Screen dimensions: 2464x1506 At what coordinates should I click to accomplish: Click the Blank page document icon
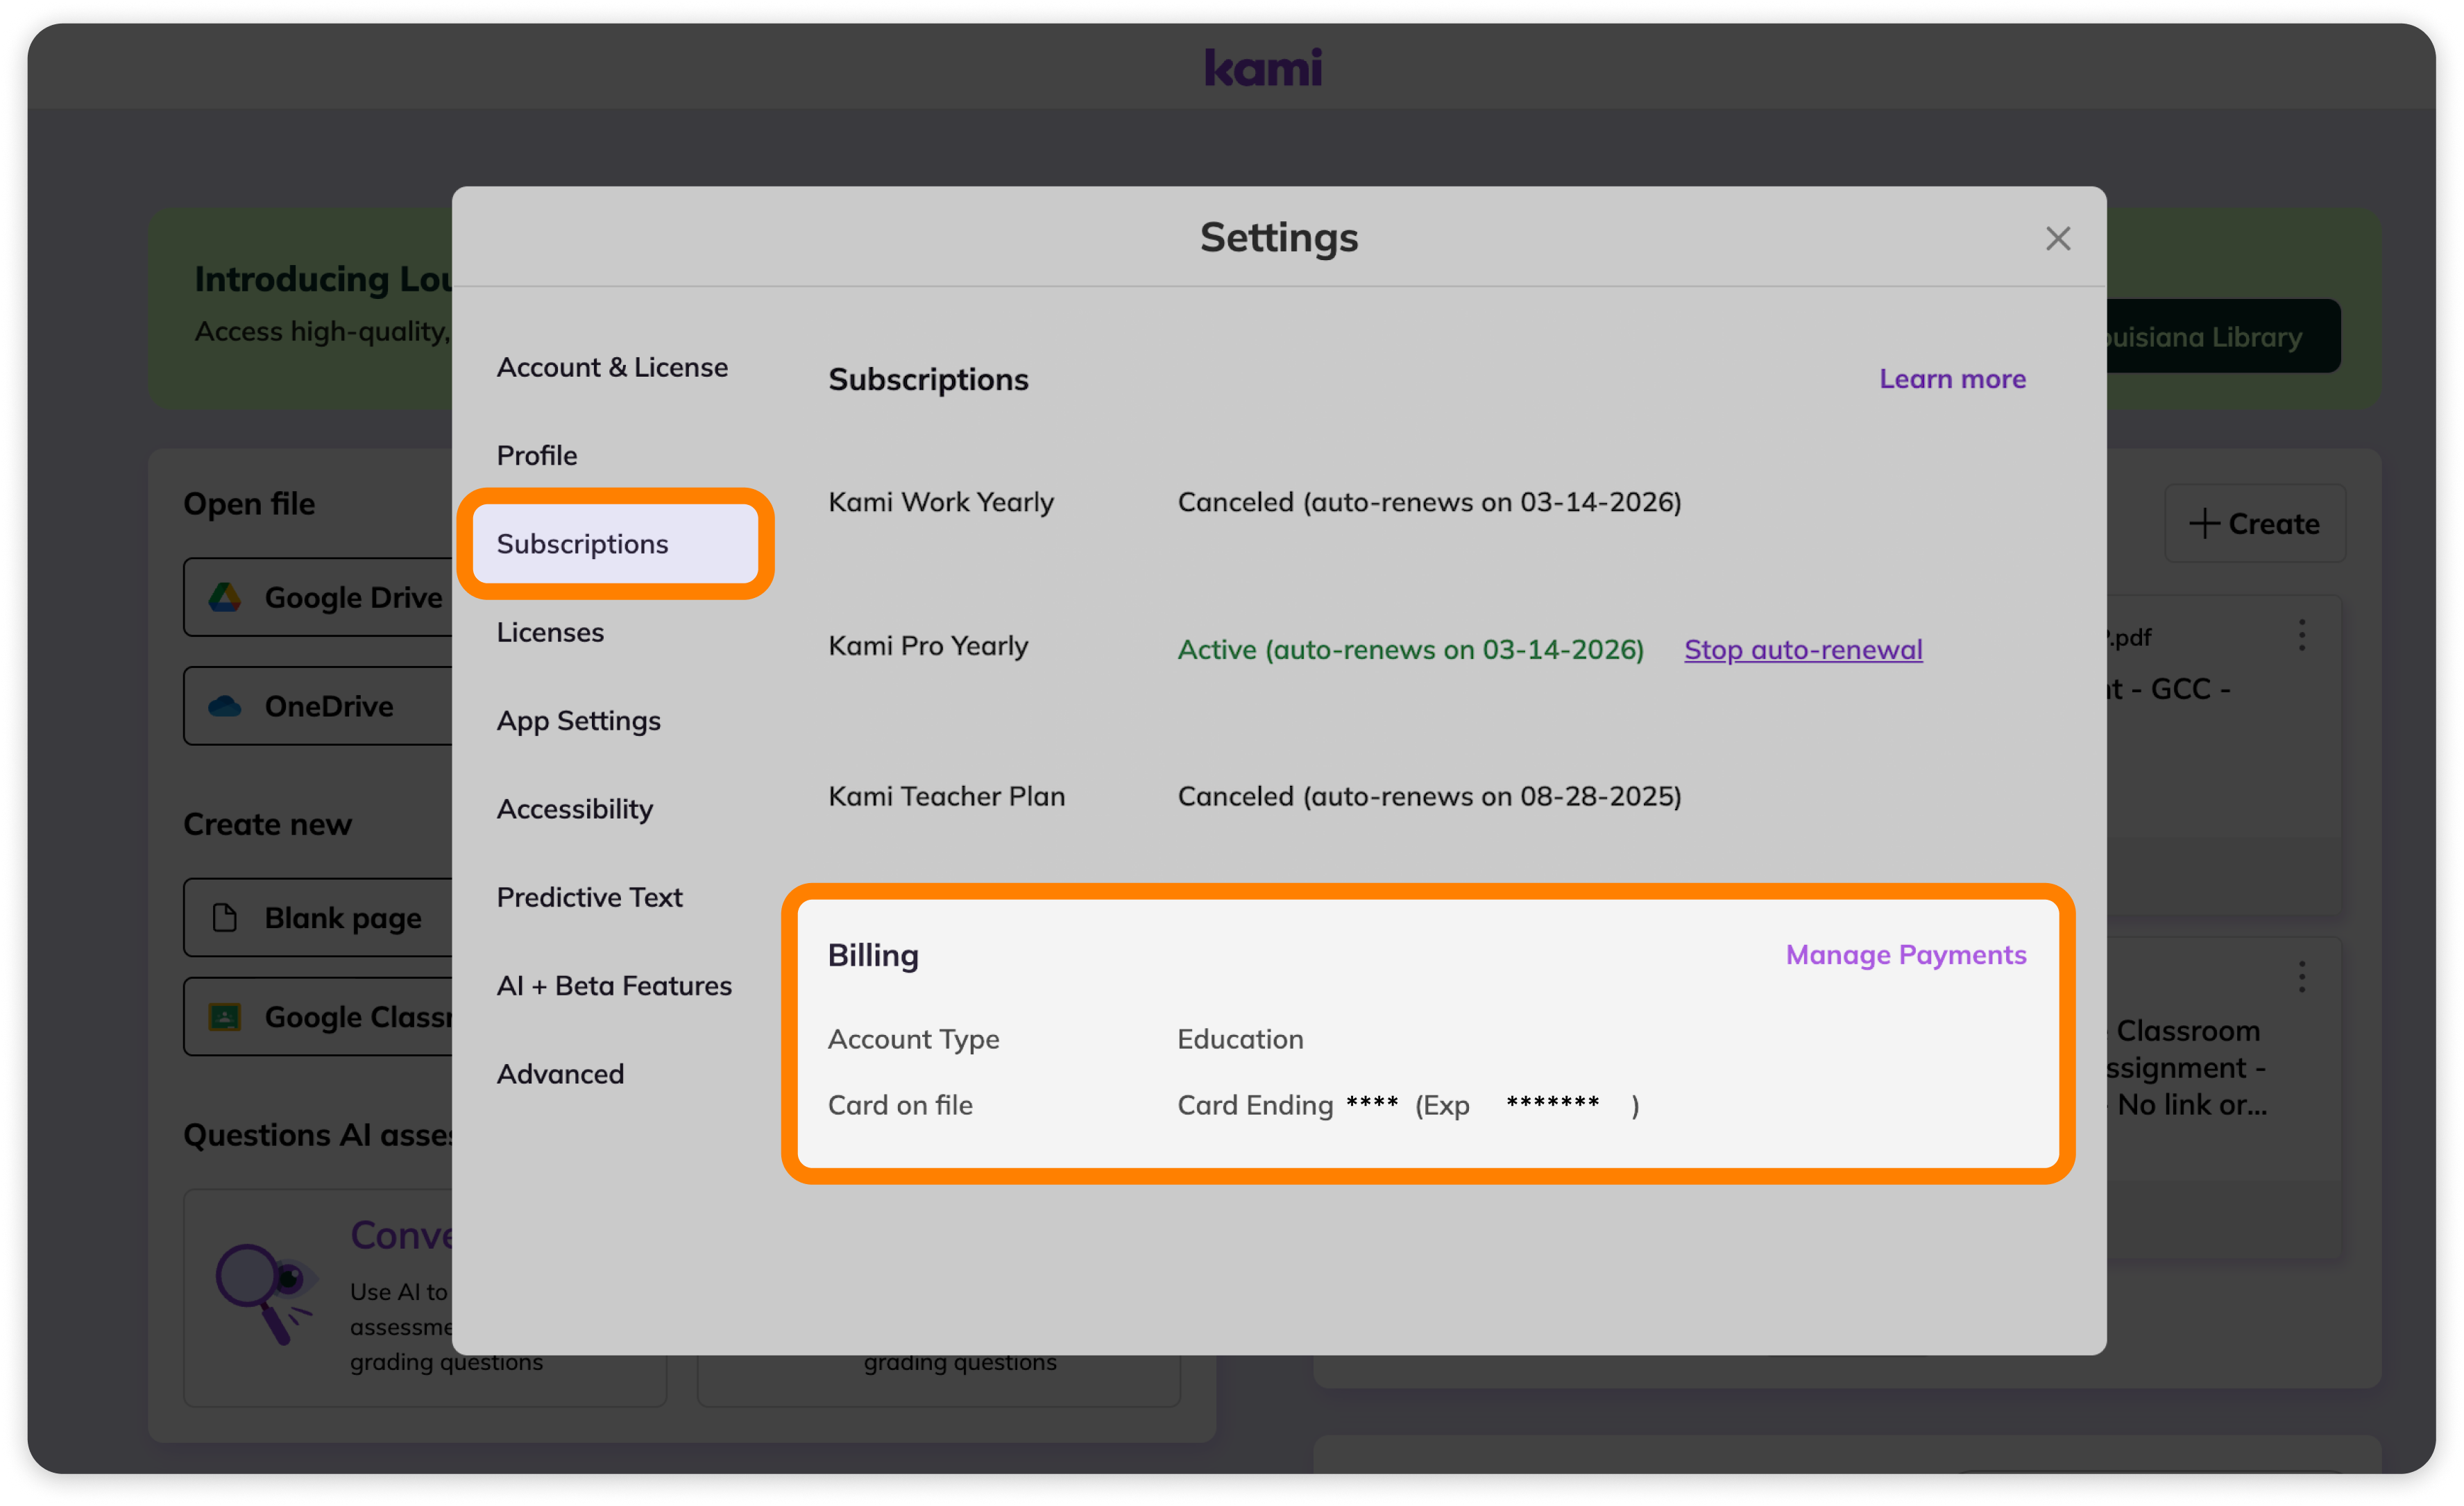224,918
